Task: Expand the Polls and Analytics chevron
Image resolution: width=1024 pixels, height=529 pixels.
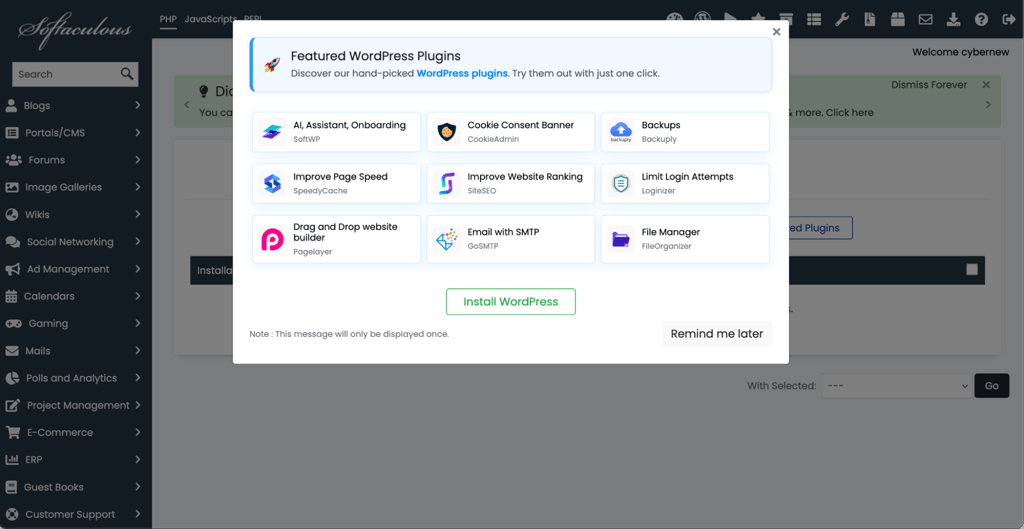Action: coord(138,378)
